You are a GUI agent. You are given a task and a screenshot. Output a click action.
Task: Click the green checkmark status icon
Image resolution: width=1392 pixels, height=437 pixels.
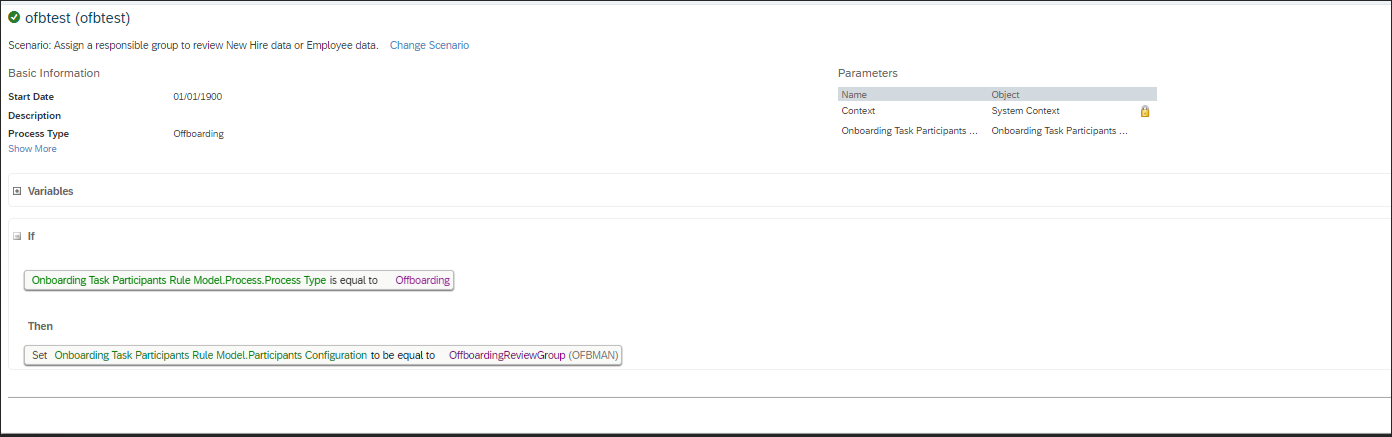14,17
